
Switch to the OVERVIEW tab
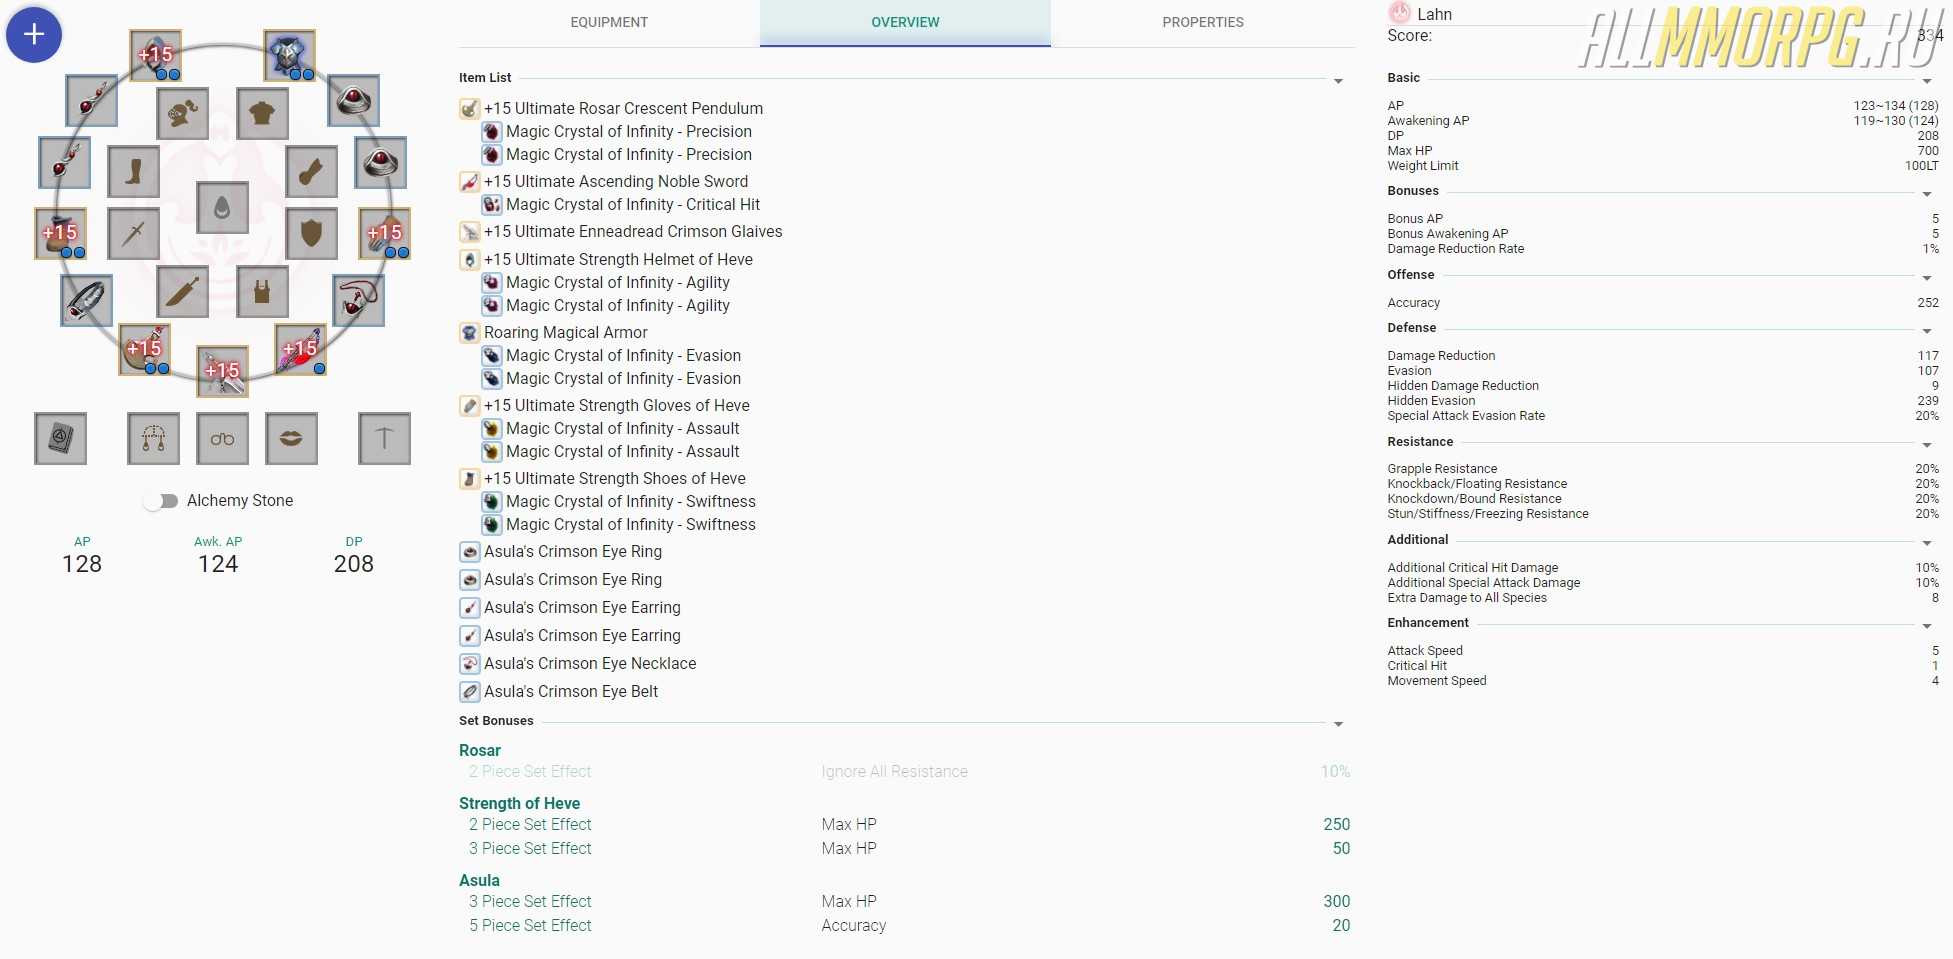905,22
